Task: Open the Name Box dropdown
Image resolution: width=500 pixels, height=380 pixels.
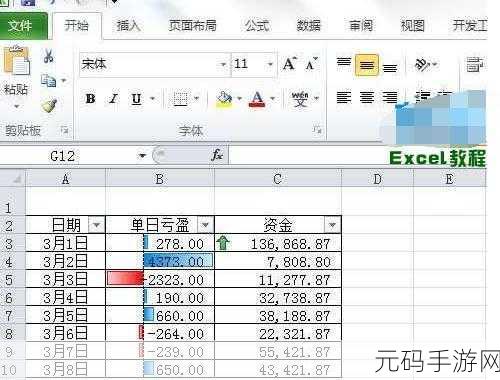Action: click(142, 155)
